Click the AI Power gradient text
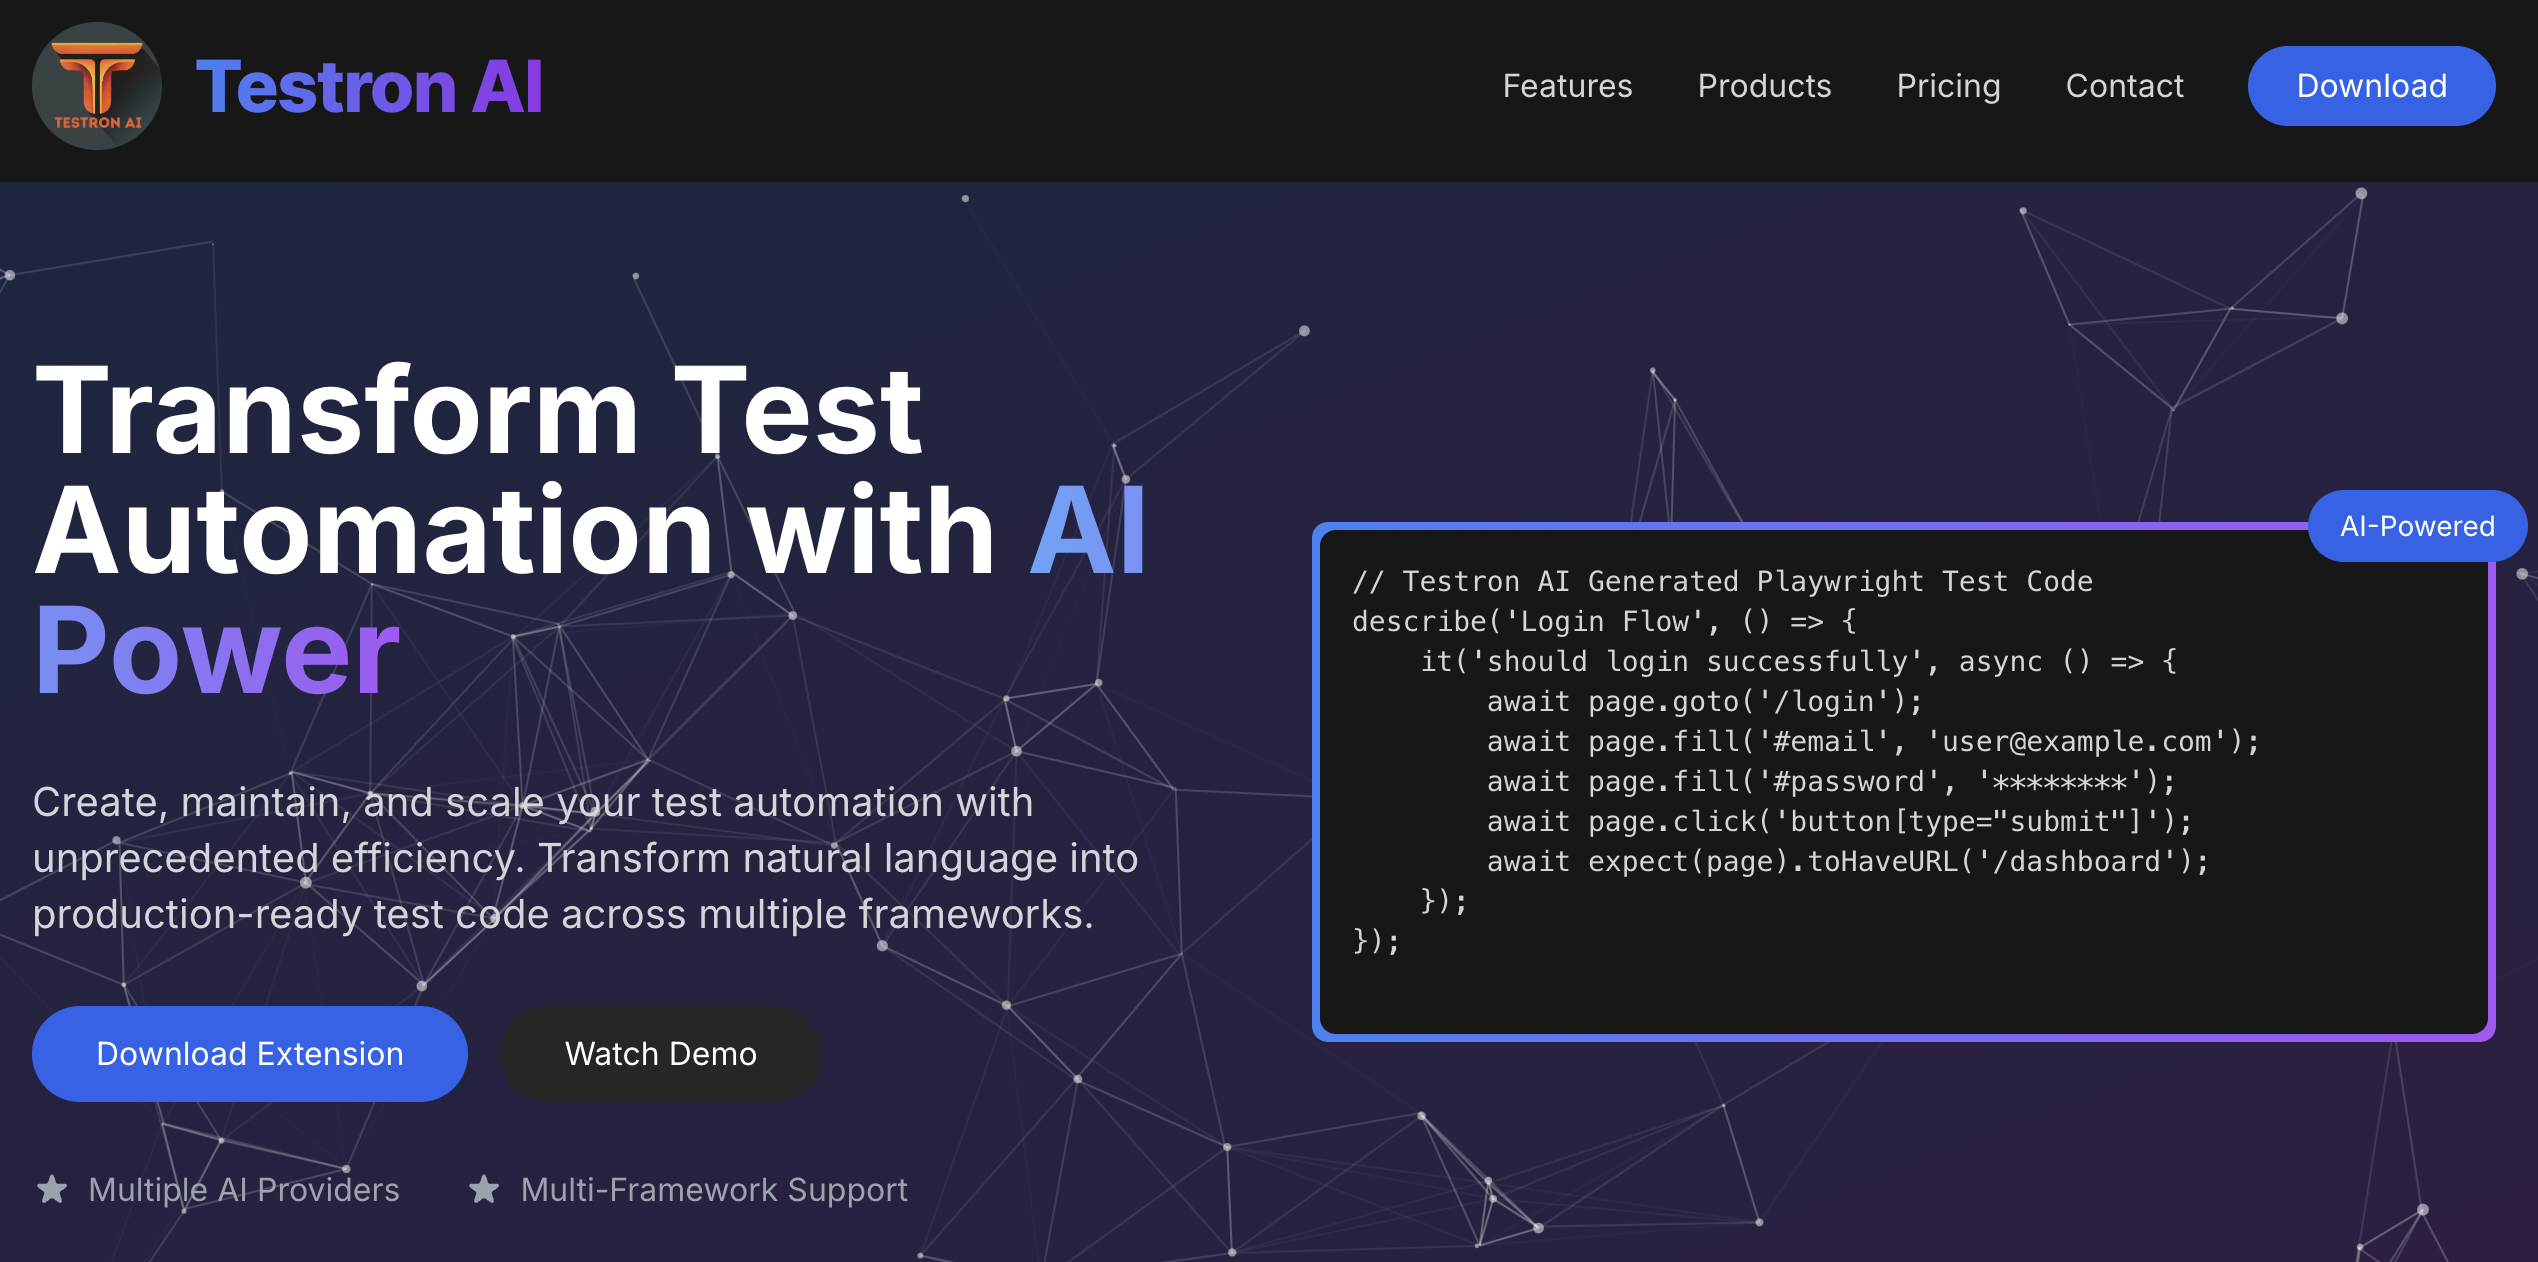Image resolution: width=2538 pixels, height=1262 pixels. point(215,655)
